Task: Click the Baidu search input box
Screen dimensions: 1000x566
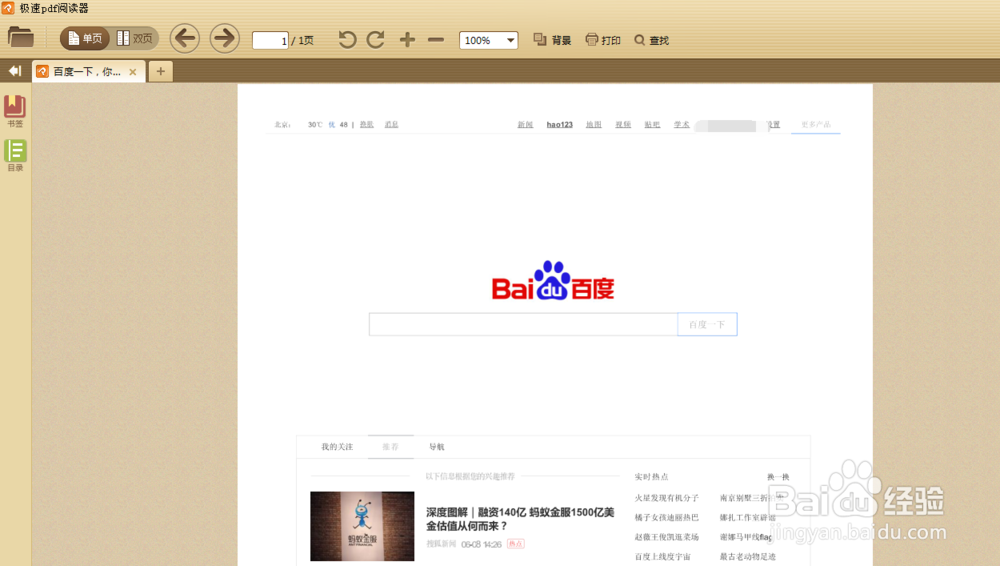Action: (x=523, y=324)
